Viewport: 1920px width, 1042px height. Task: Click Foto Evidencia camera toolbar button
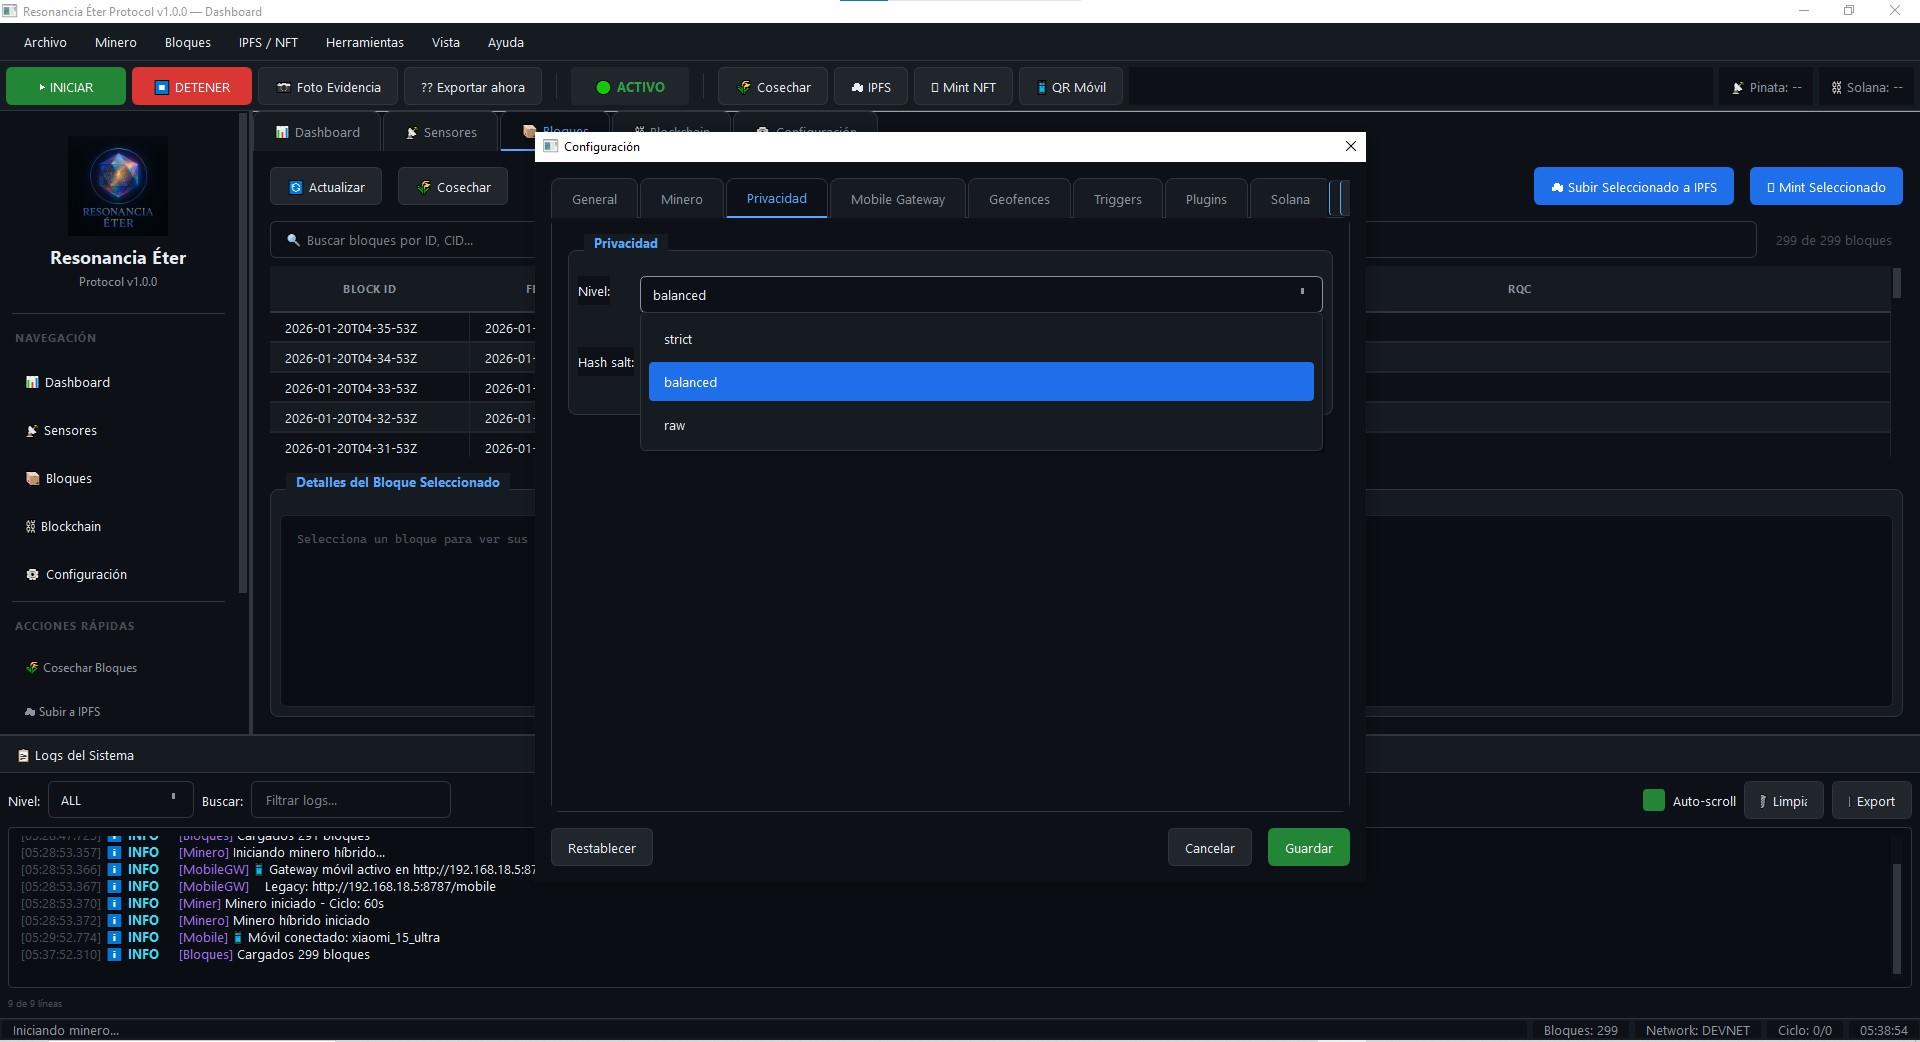point(328,87)
